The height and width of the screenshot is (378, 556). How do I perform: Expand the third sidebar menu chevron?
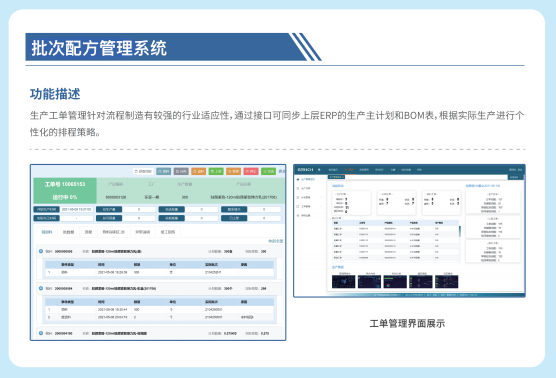[321, 197]
